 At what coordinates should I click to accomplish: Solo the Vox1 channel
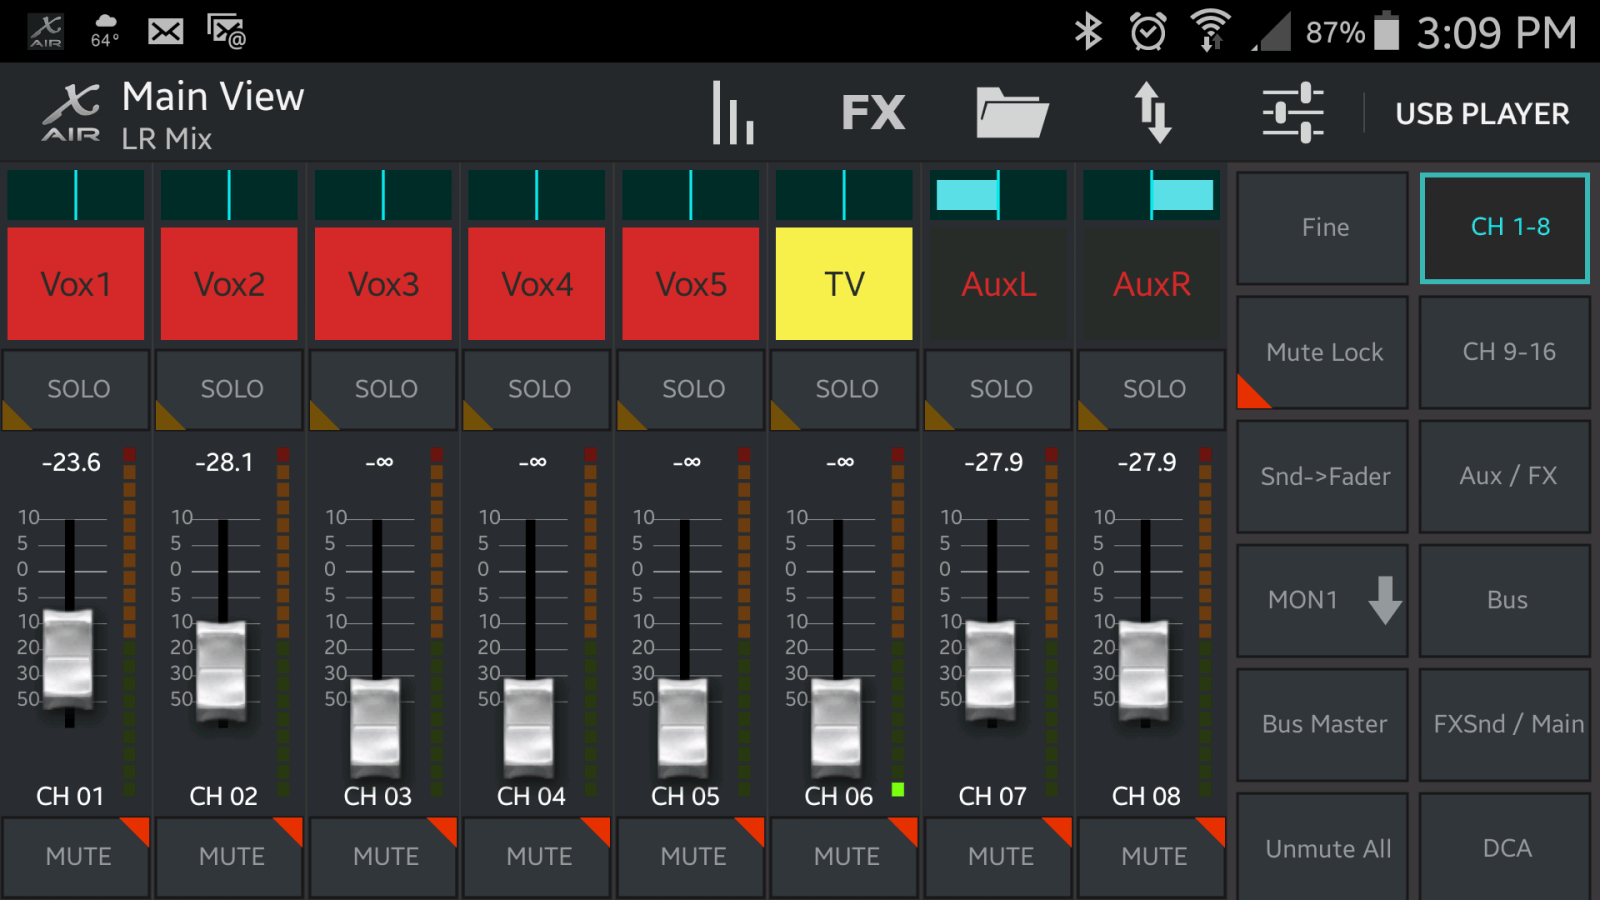point(75,390)
